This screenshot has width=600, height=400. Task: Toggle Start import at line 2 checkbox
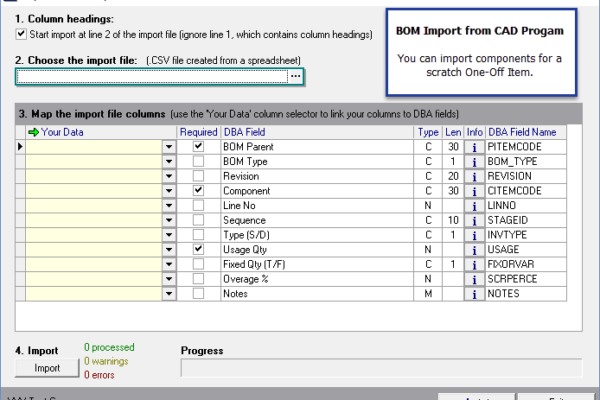point(21,34)
